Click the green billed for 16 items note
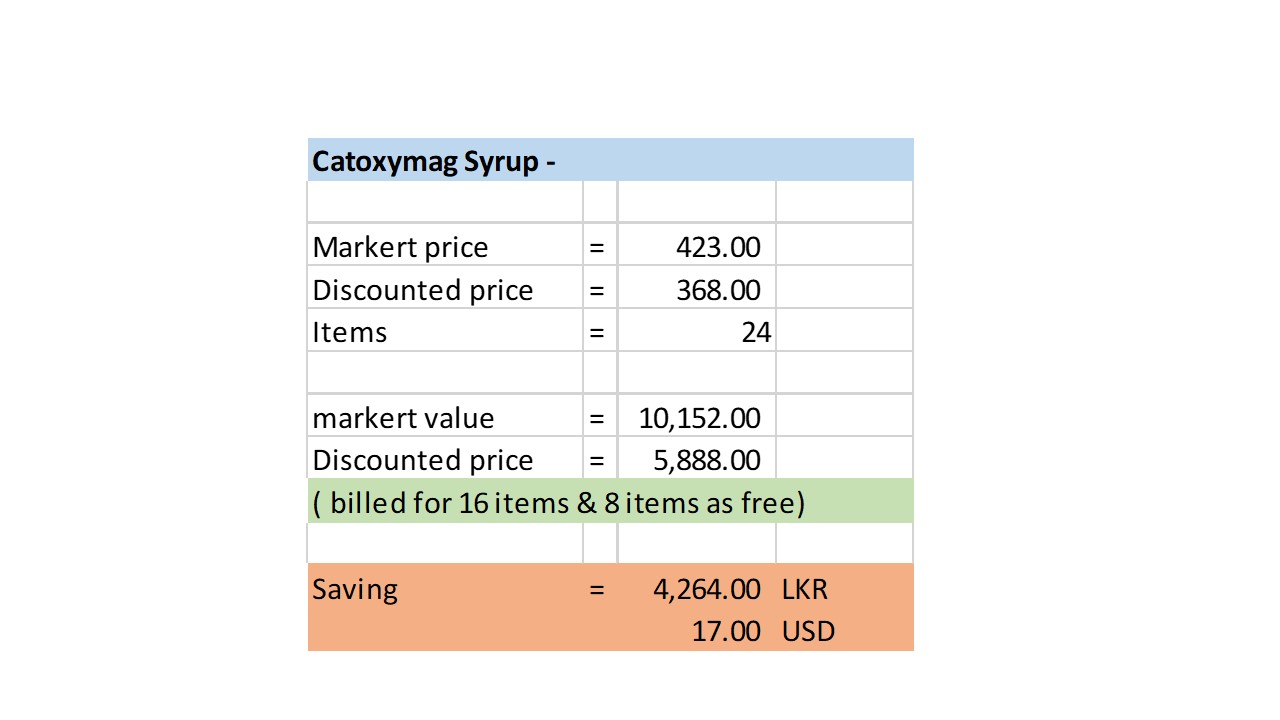This screenshot has height=720, width=1280. tap(610, 501)
